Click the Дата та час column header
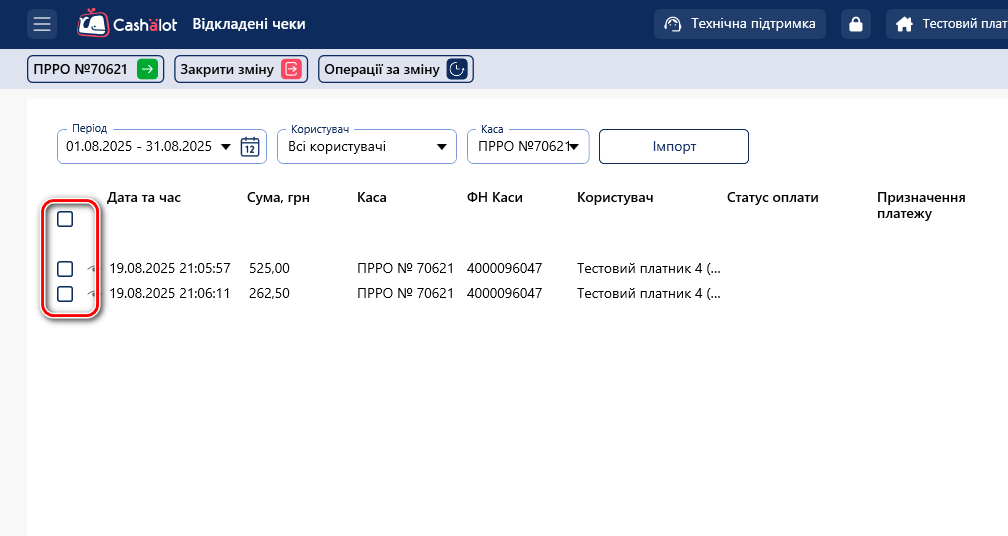Image resolution: width=1008 pixels, height=536 pixels. [144, 198]
